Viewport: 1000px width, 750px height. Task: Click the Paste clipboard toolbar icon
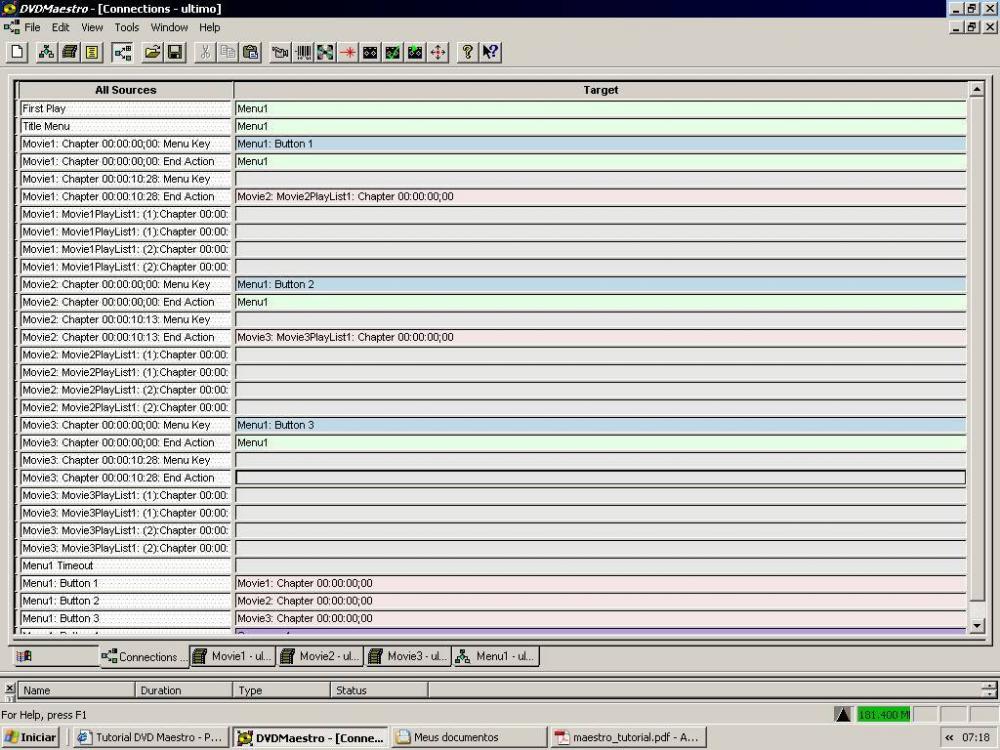[x=251, y=52]
